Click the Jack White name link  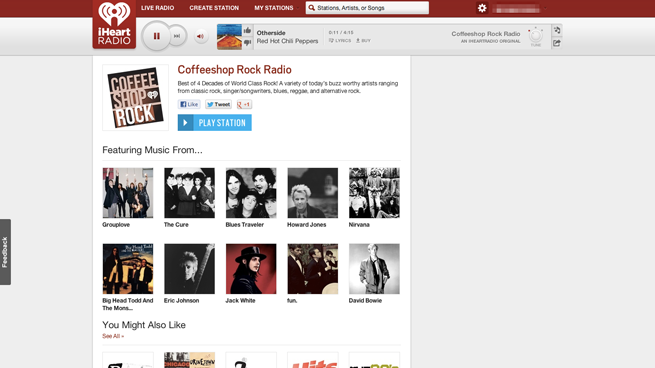pyautogui.click(x=240, y=301)
